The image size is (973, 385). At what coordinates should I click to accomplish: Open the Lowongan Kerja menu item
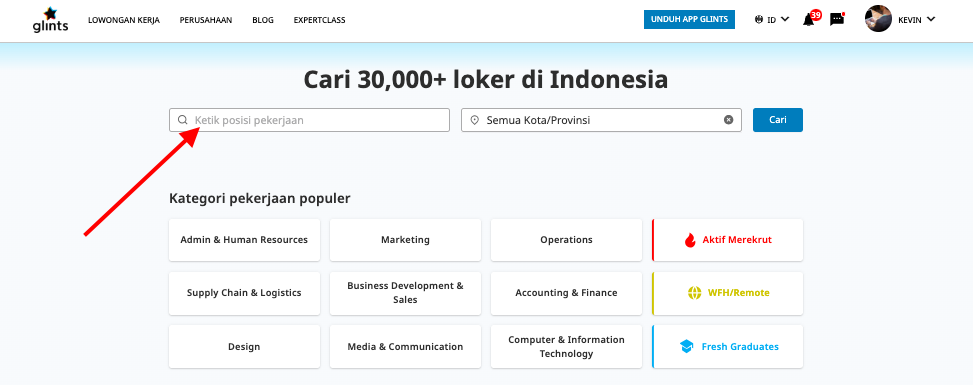(124, 20)
